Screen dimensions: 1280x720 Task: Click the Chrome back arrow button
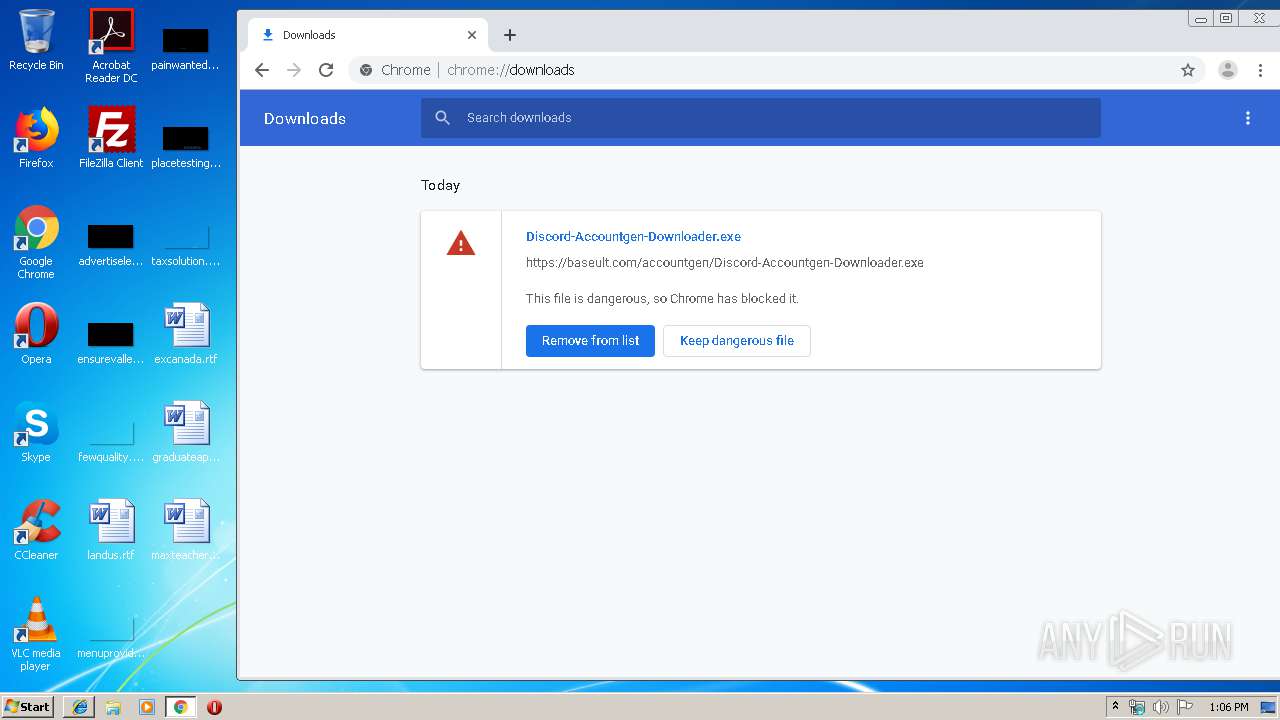click(x=262, y=70)
